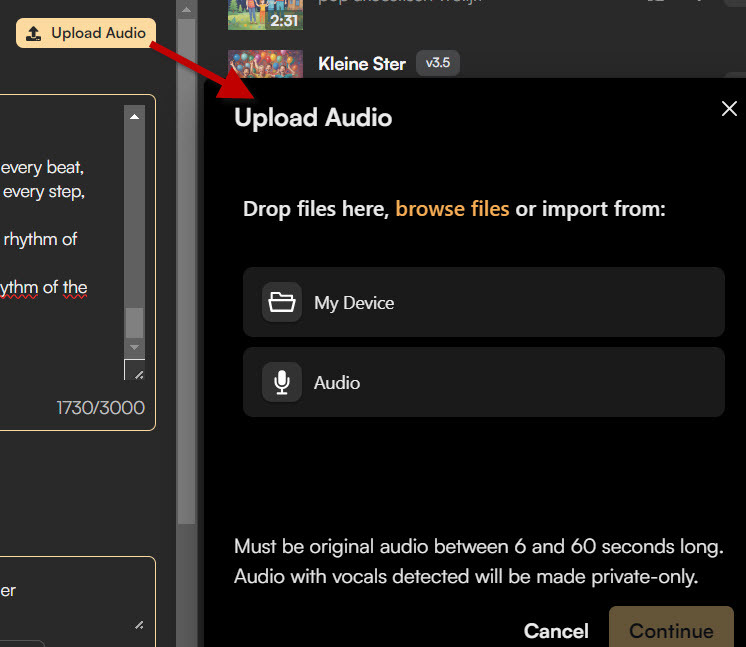This screenshot has width=746, height=647.
Task: Click the lyrics box scroll-up arrow
Action: pos(134,116)
